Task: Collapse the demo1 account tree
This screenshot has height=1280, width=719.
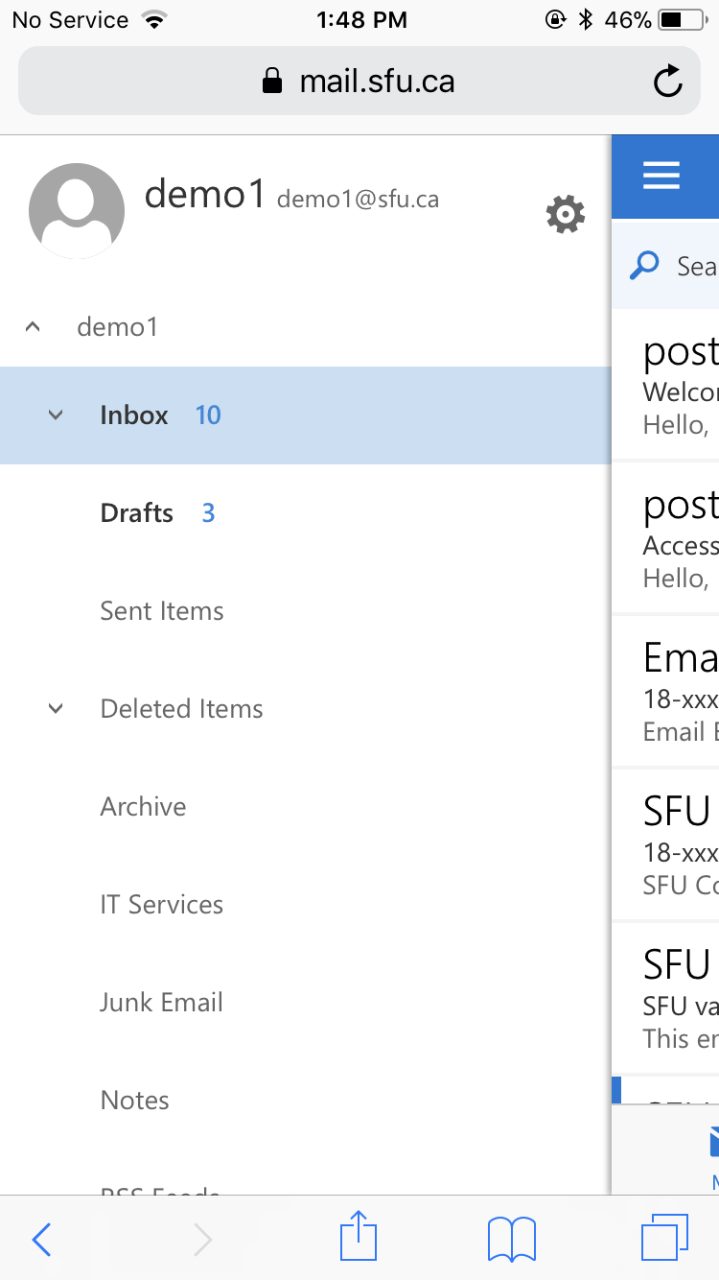Action: coord(33,327)
